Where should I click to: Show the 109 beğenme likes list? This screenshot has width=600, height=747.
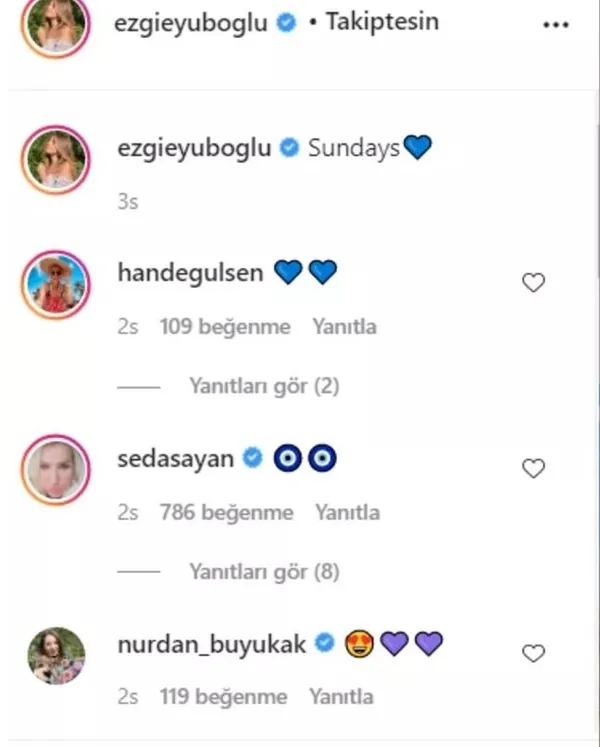click(225, 327)
